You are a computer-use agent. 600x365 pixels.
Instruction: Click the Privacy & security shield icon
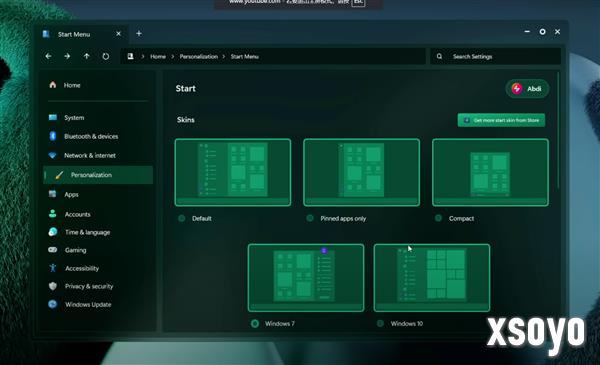(x=53, y=286)
